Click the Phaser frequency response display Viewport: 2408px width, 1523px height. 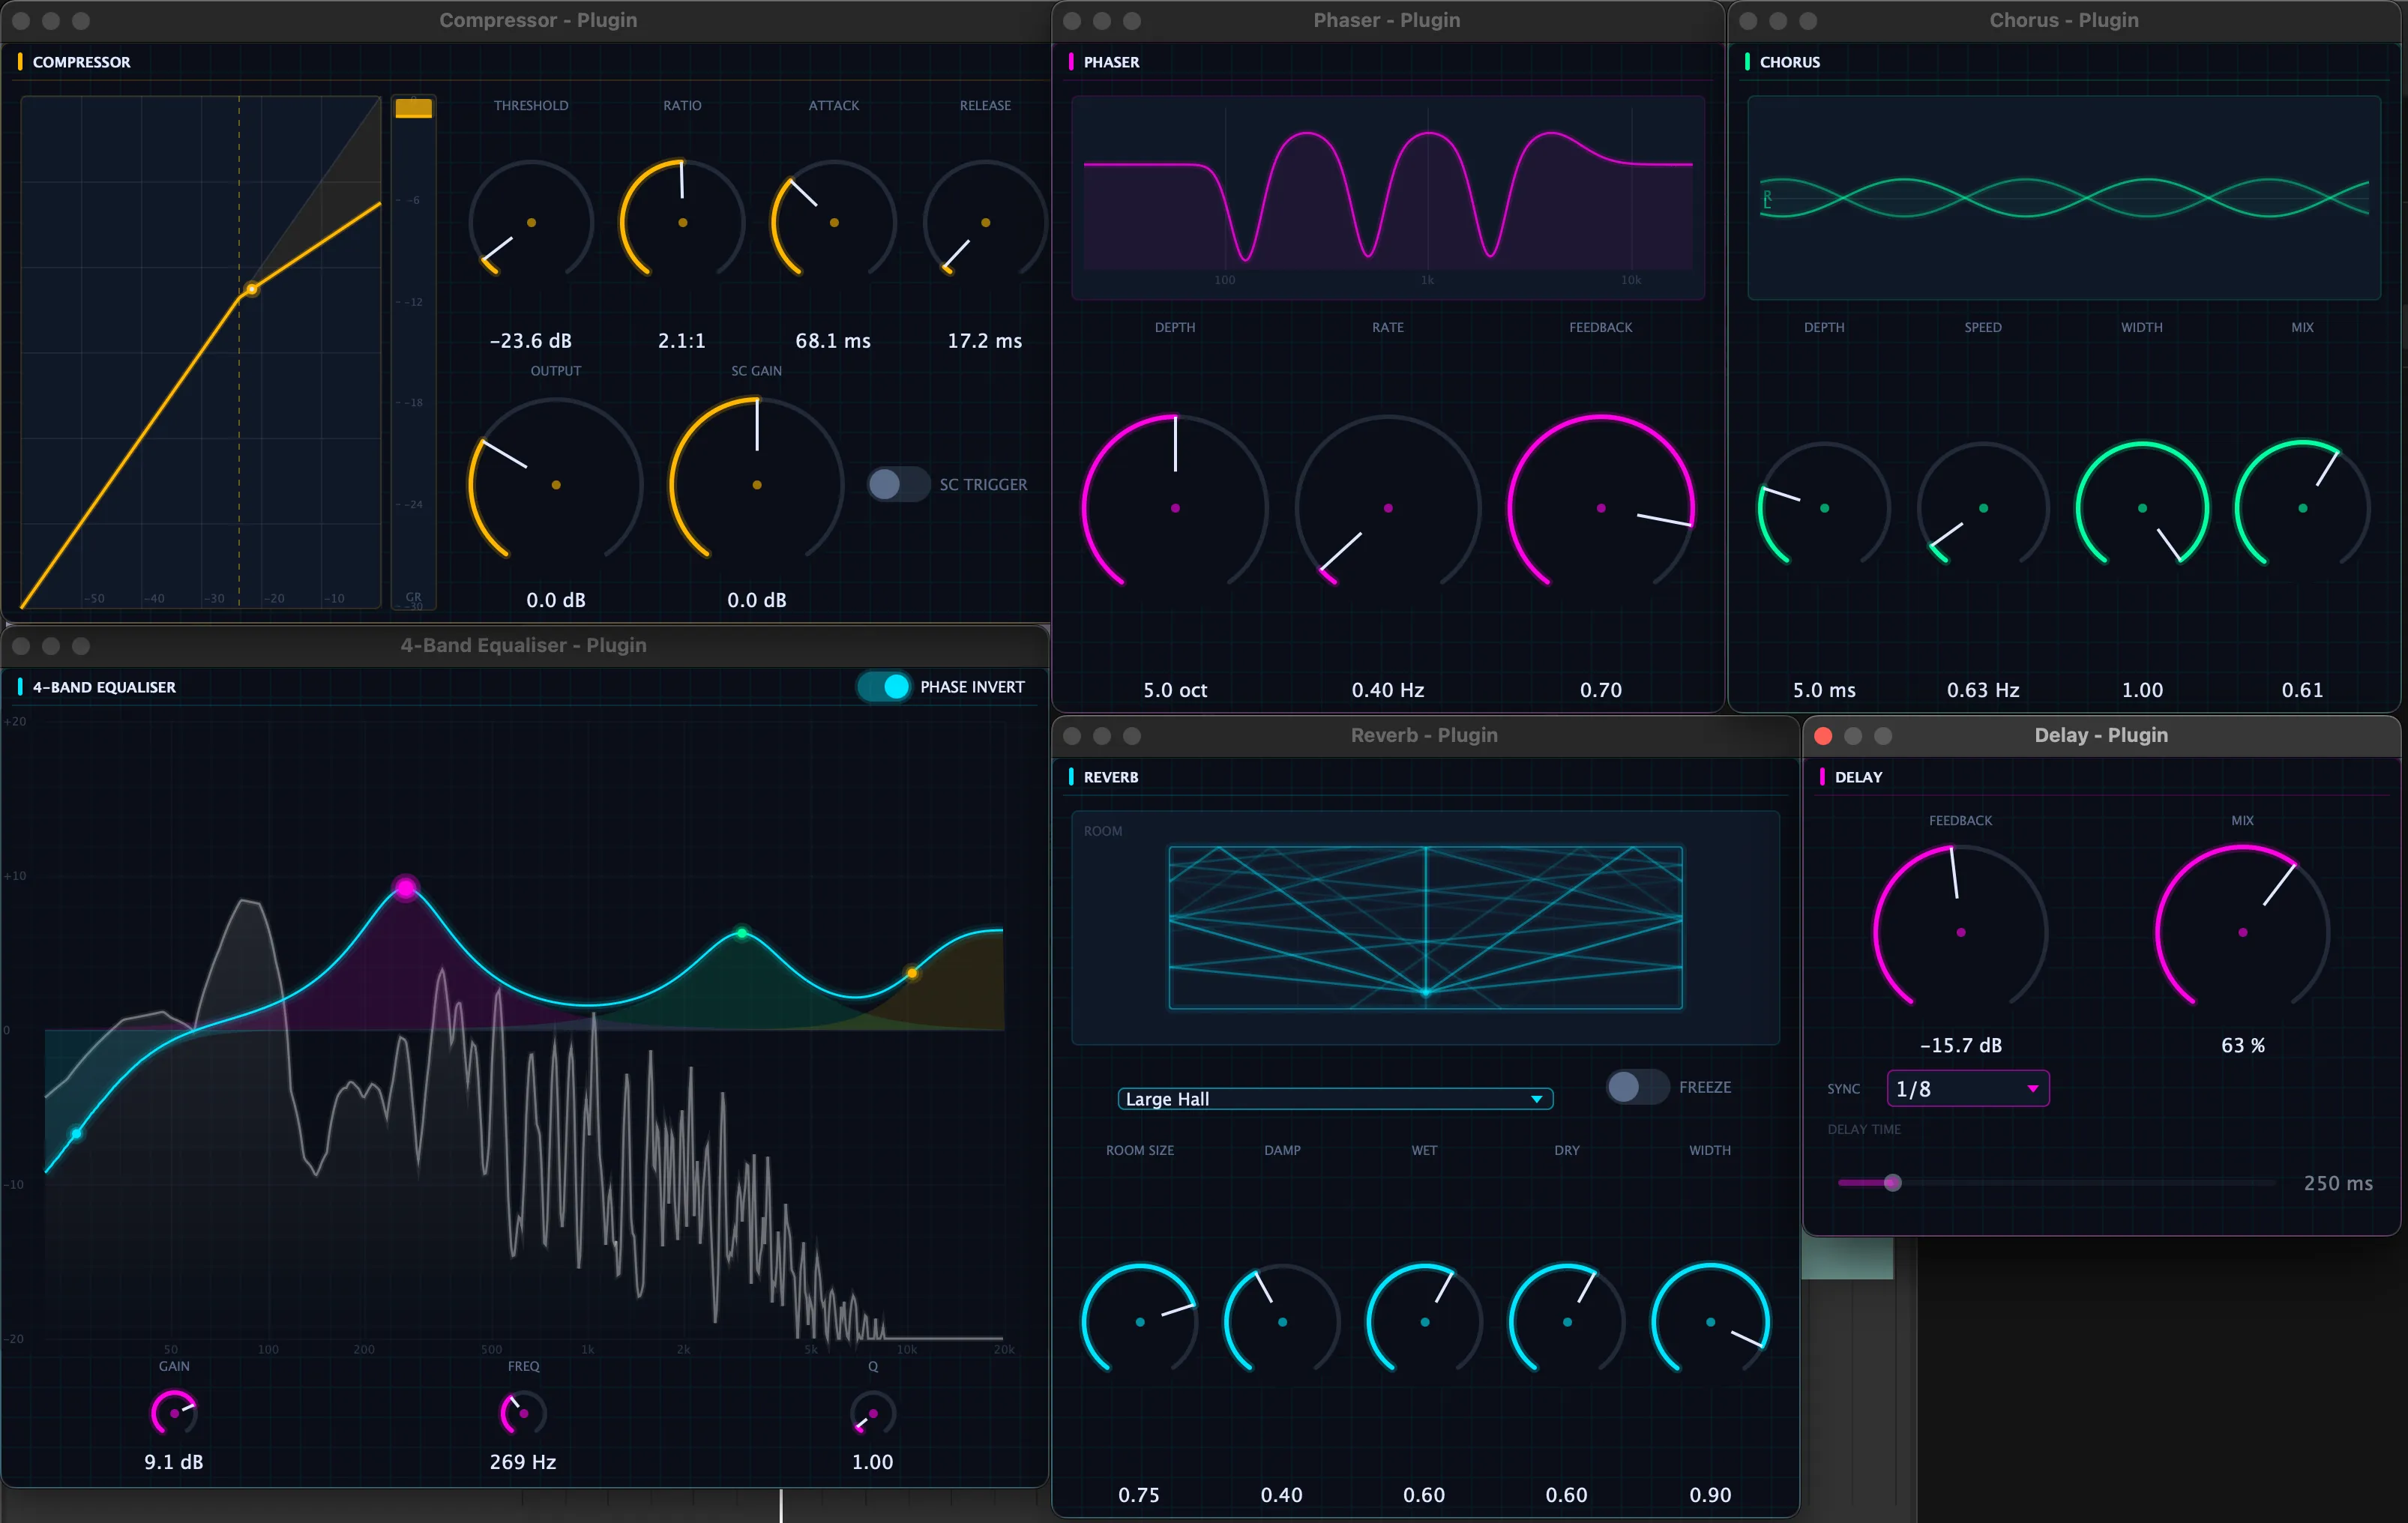pyautogui.click(x=1388, y=197)
